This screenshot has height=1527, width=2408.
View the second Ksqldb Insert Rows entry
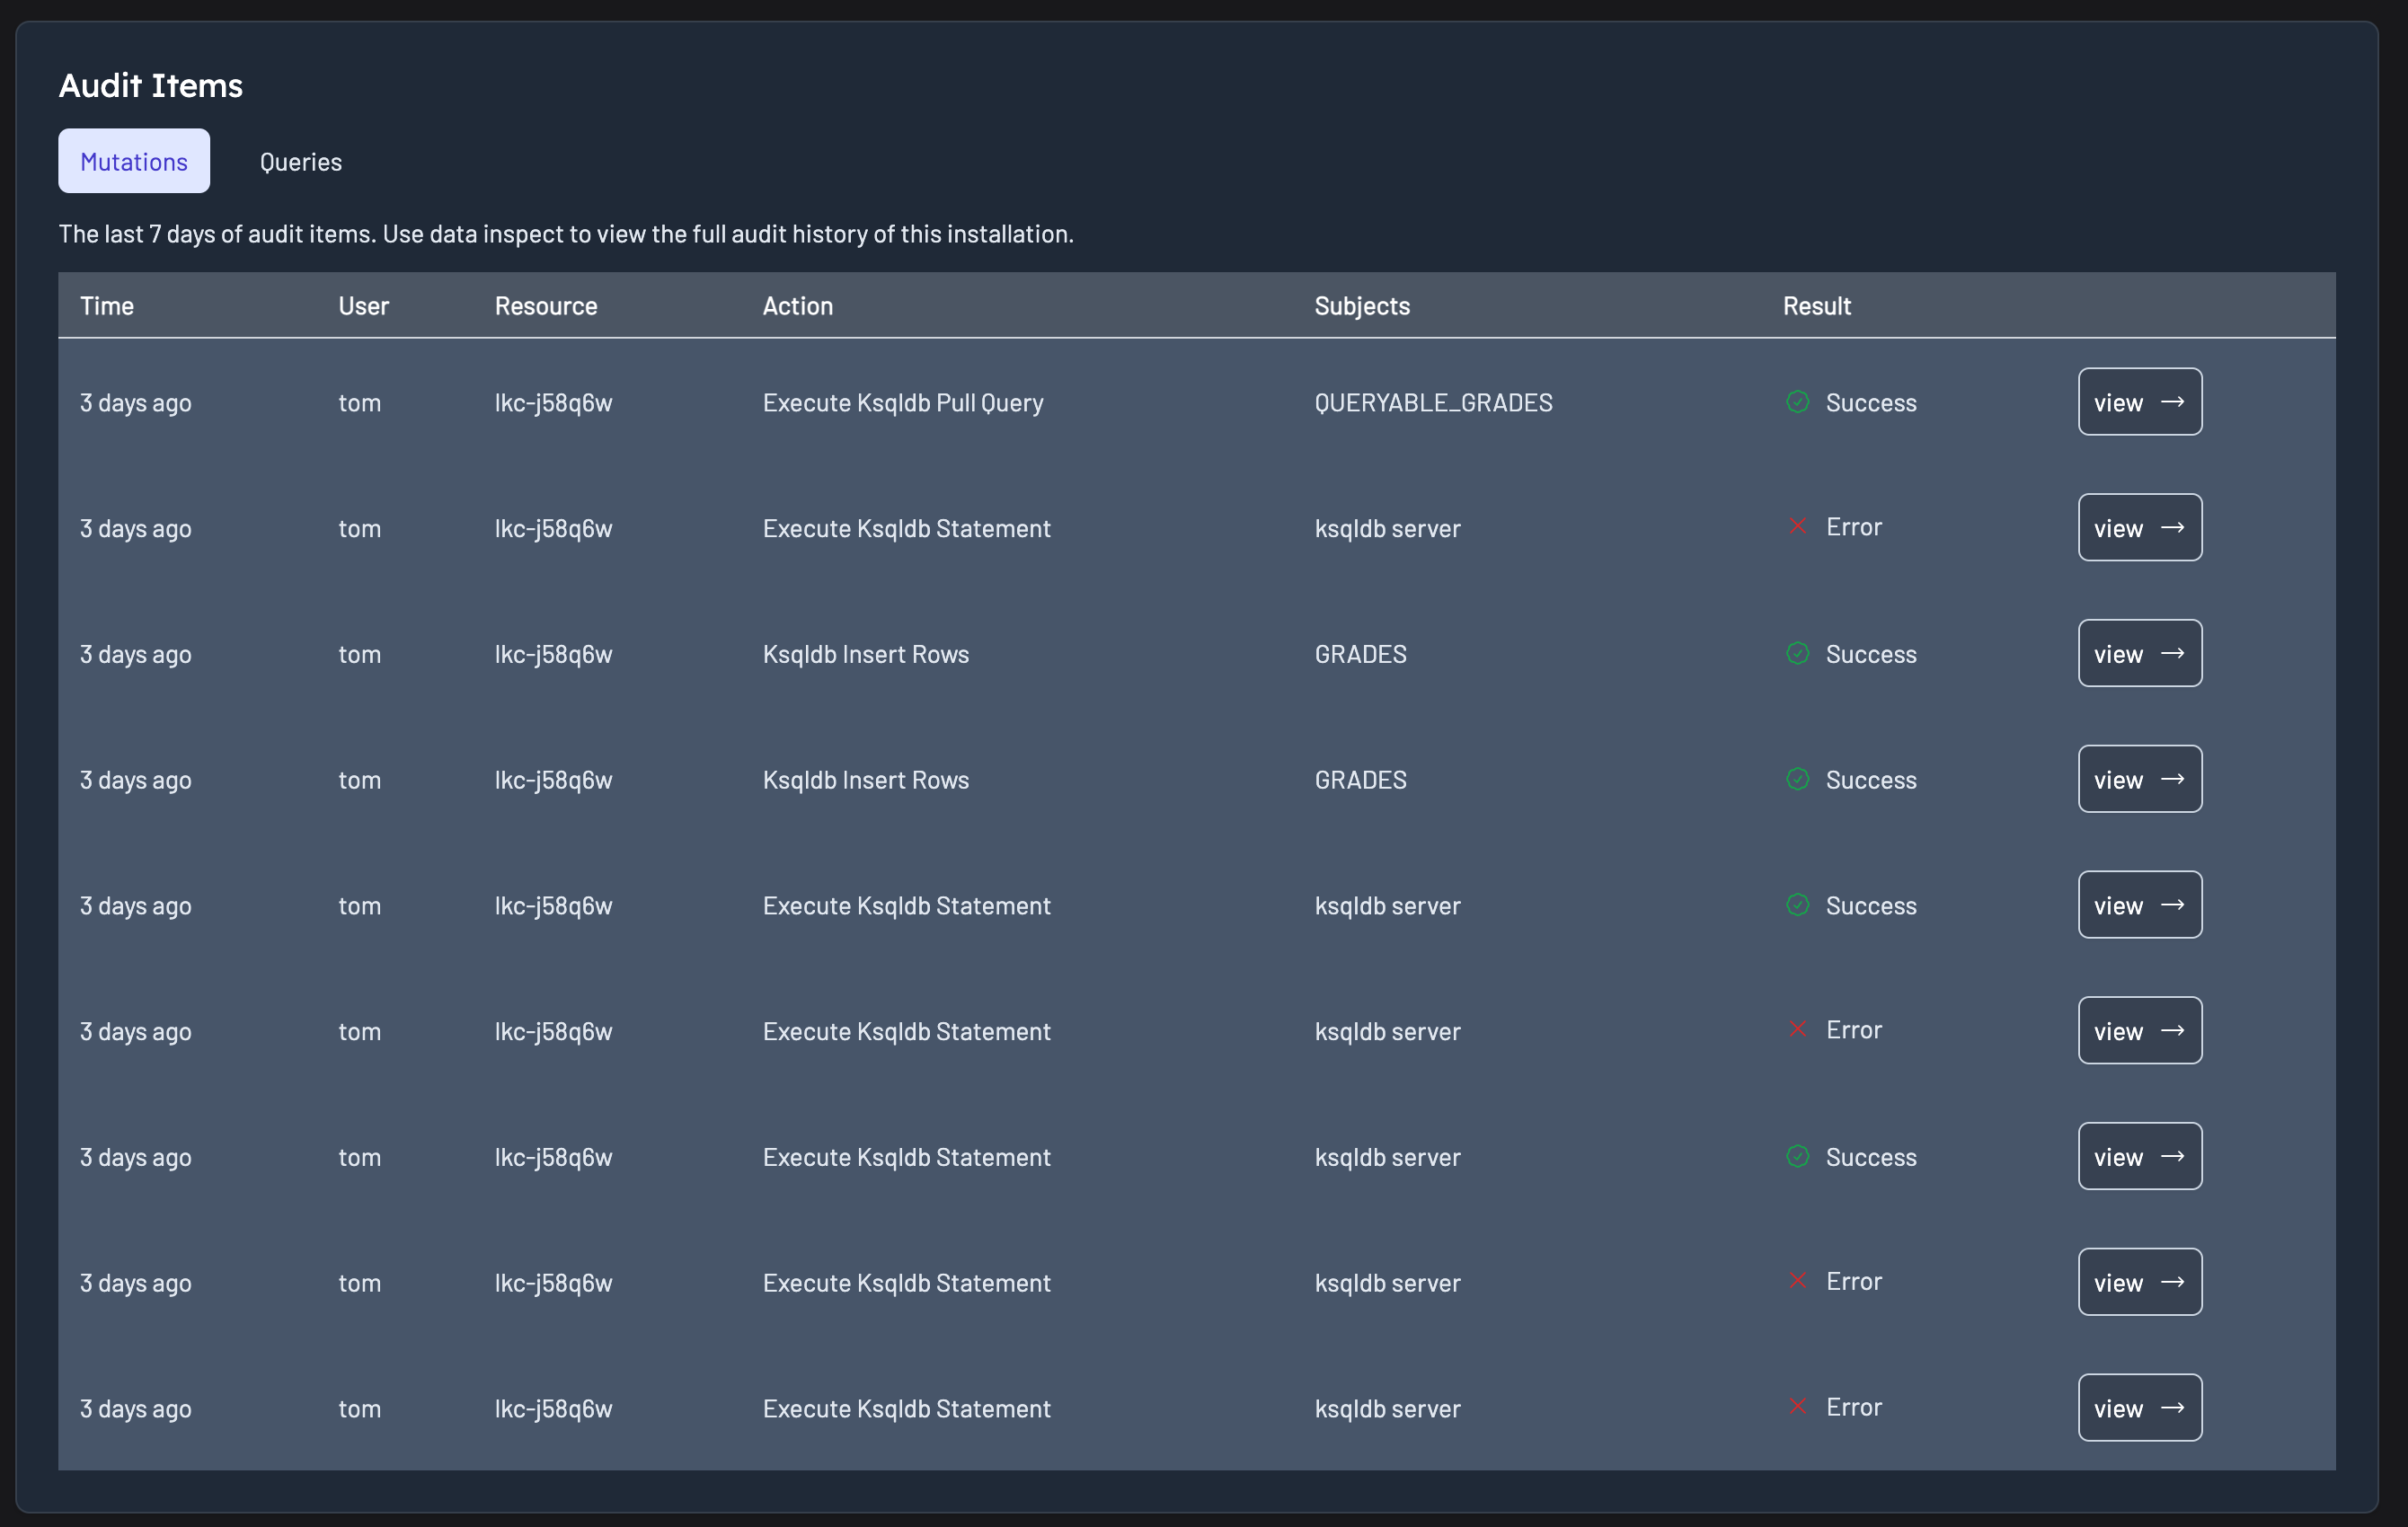(2139, 779)
